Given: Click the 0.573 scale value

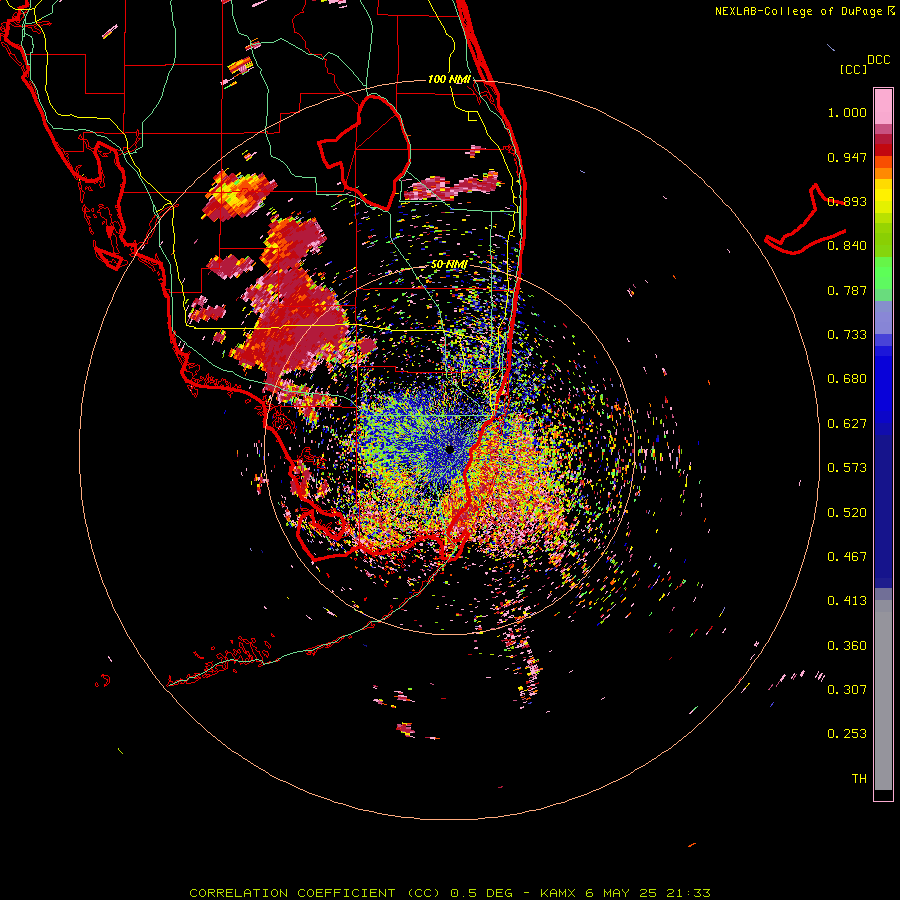Looking at the screenshot, I should 847,468.
